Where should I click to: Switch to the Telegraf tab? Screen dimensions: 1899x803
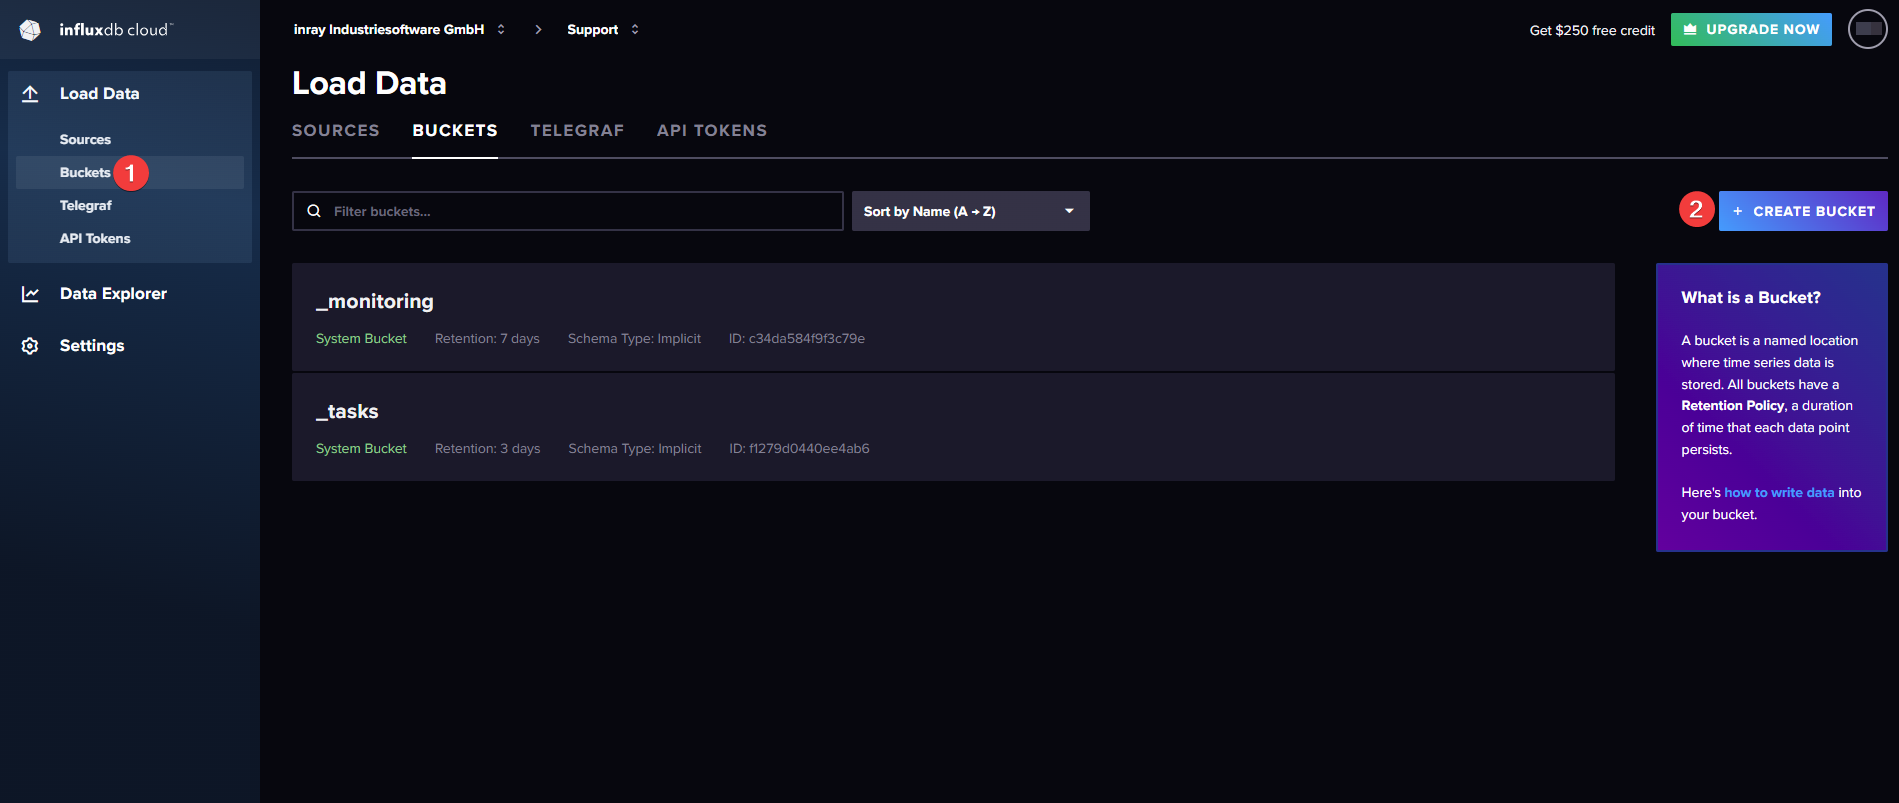(x=577, y=130)
